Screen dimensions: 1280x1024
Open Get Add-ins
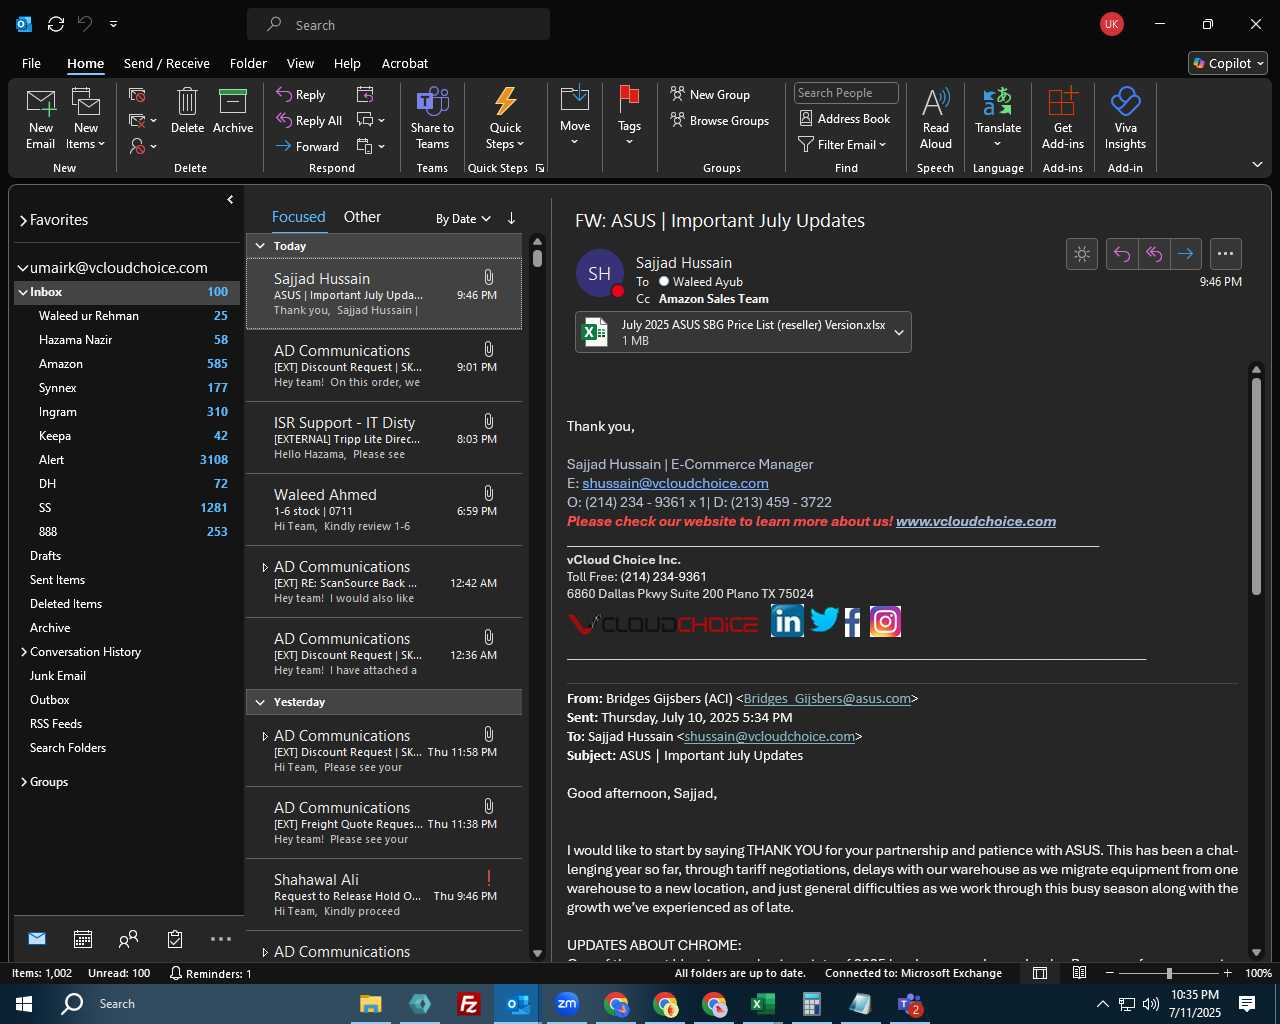(x=1062, y=118)
